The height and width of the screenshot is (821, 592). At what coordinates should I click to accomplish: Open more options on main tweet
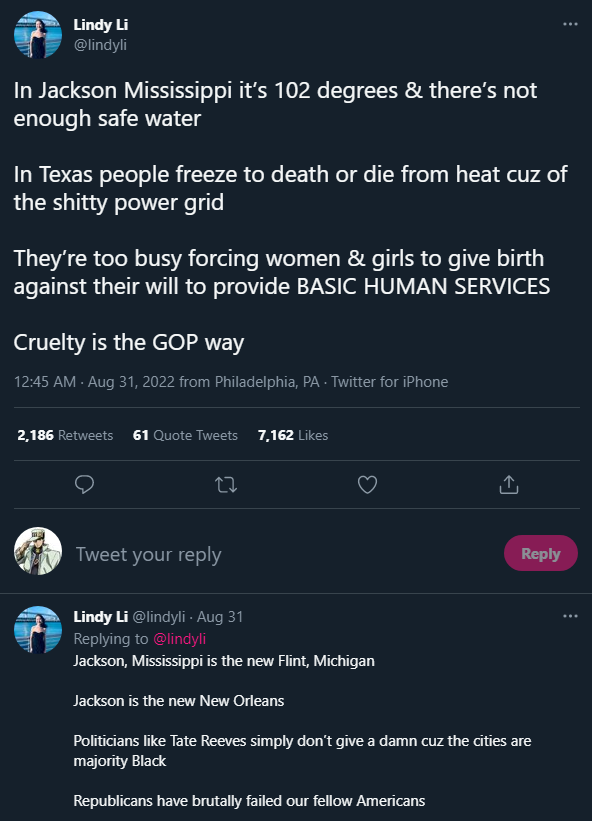(x=570, y=24)
